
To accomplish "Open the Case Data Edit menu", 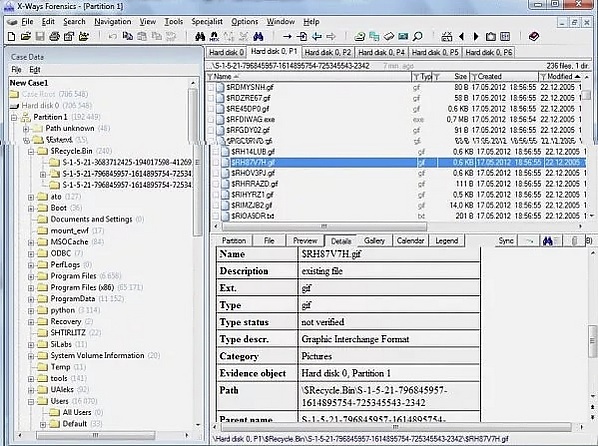I will [35, 70].
